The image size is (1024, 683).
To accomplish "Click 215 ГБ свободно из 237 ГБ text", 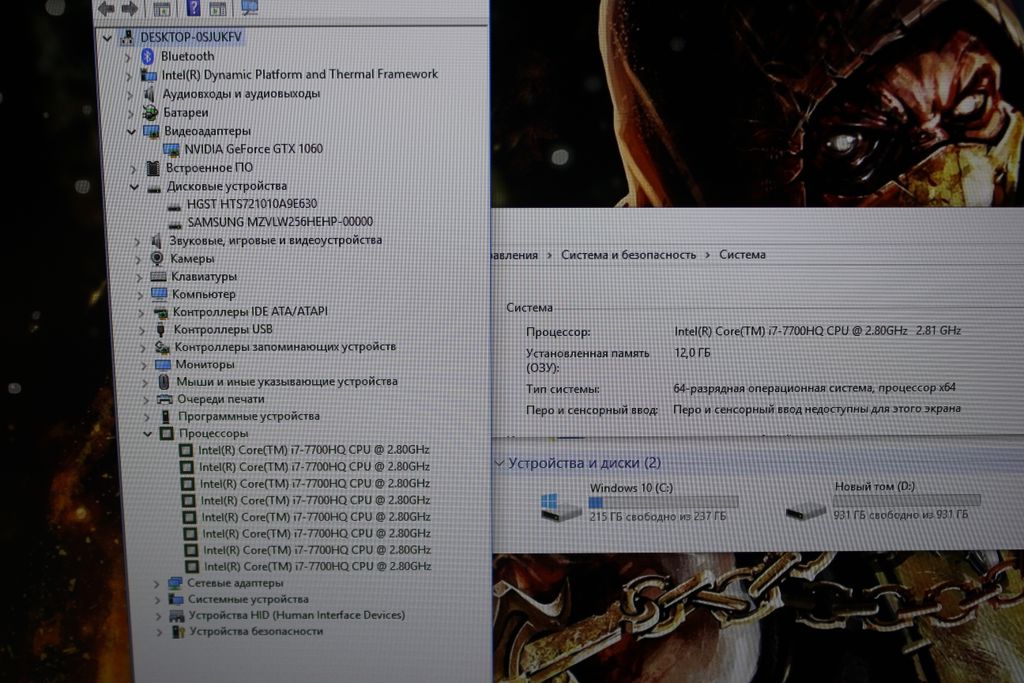I will point(657,516).
